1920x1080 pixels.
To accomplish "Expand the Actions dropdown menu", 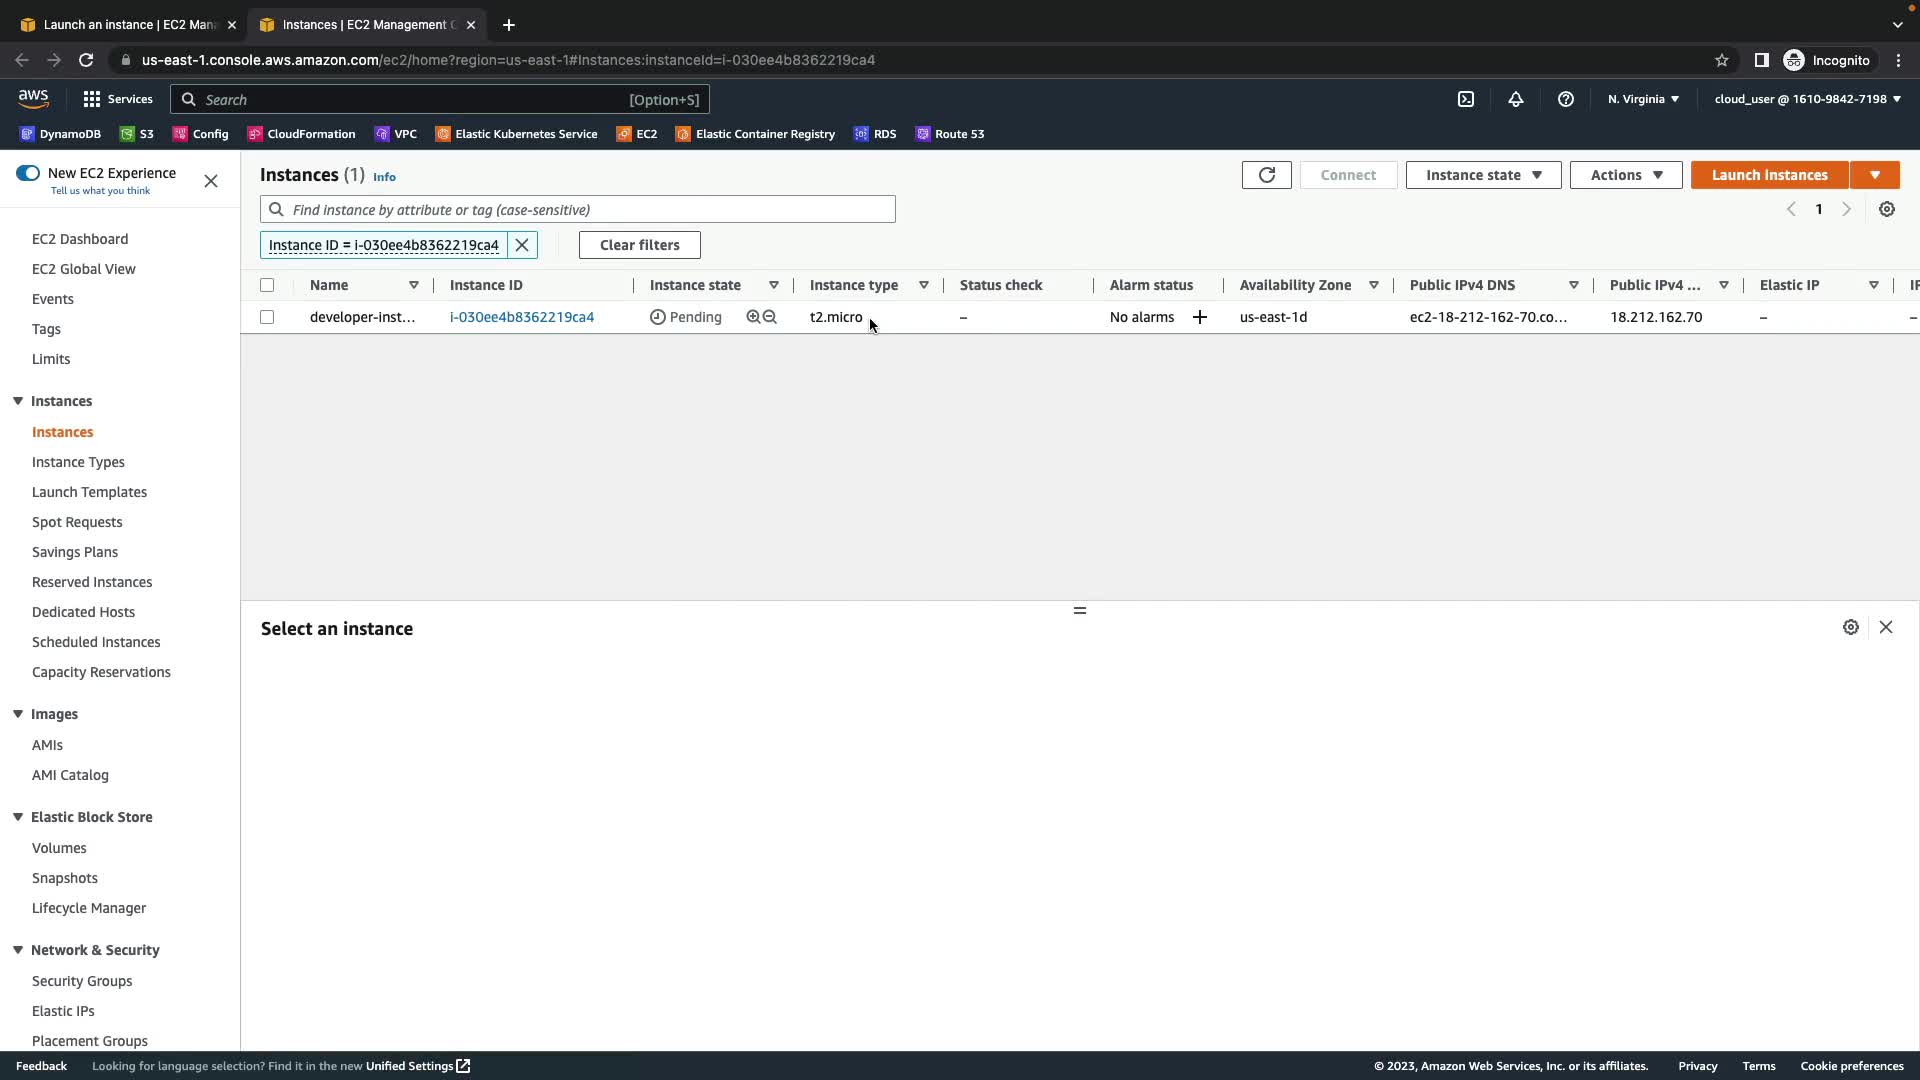I will tap(1625, 175).
